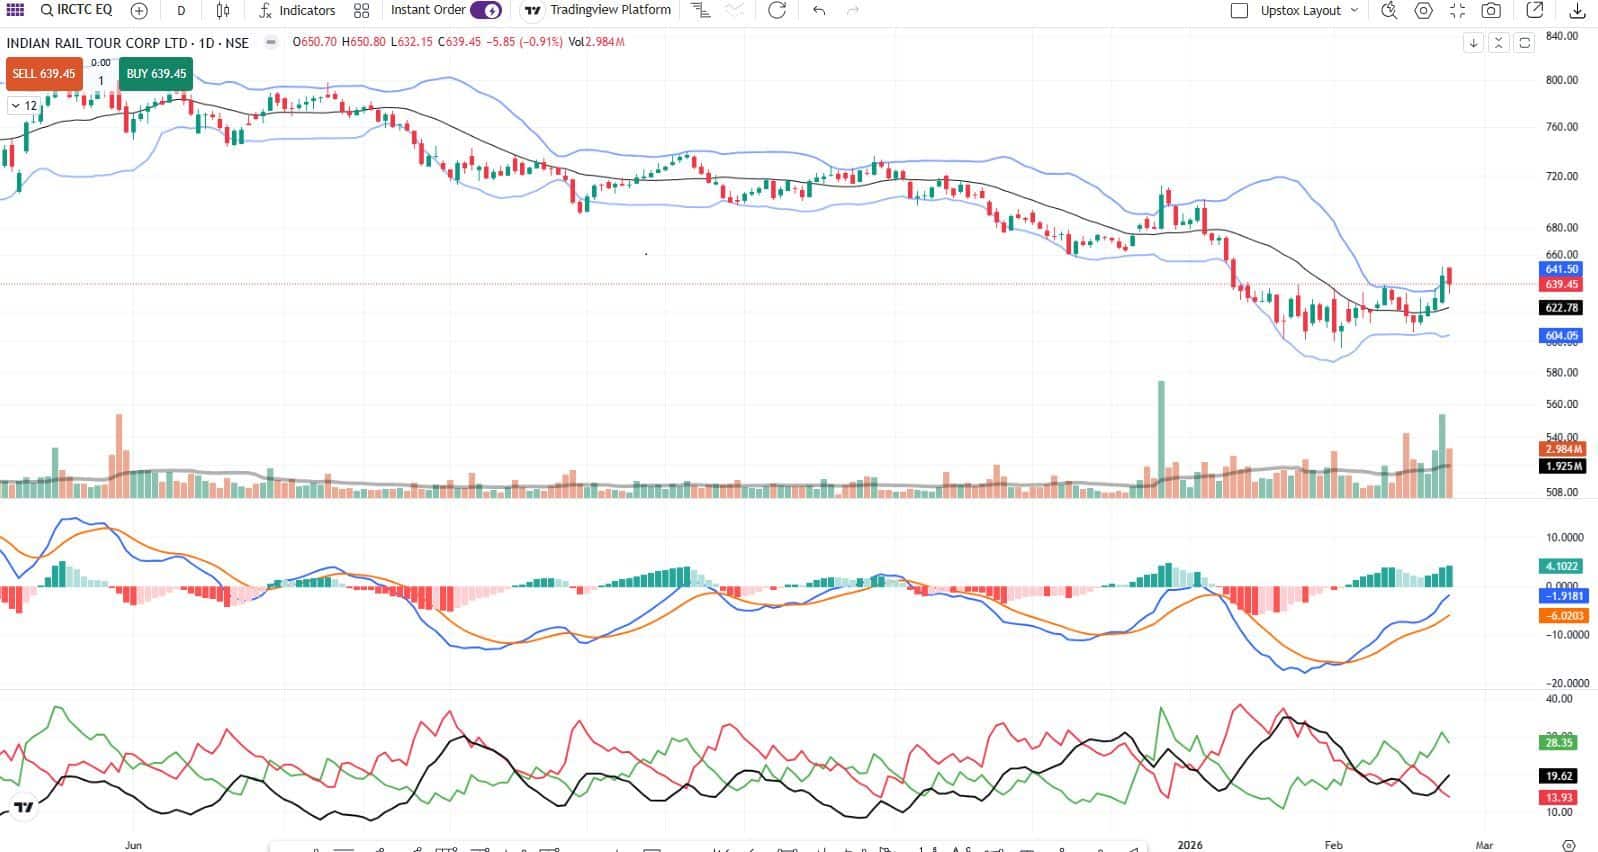Click the moving average label 622.78

tap(1561, 308)
